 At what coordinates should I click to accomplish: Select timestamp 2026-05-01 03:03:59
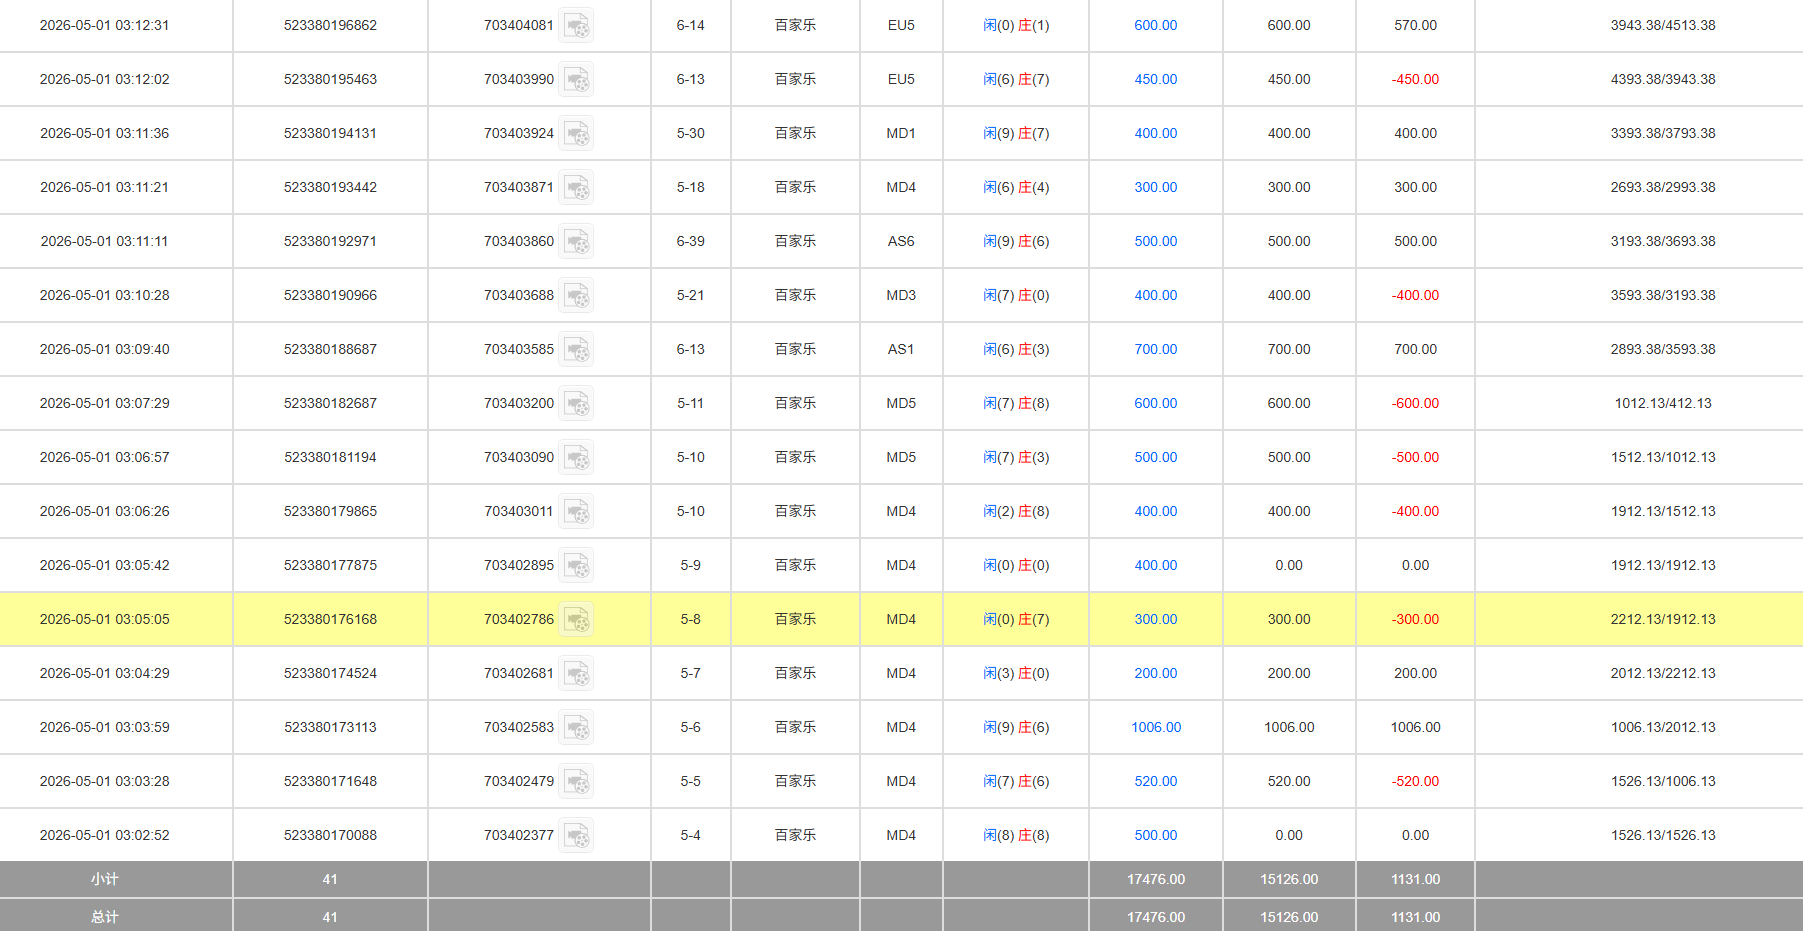click(104, 727)
